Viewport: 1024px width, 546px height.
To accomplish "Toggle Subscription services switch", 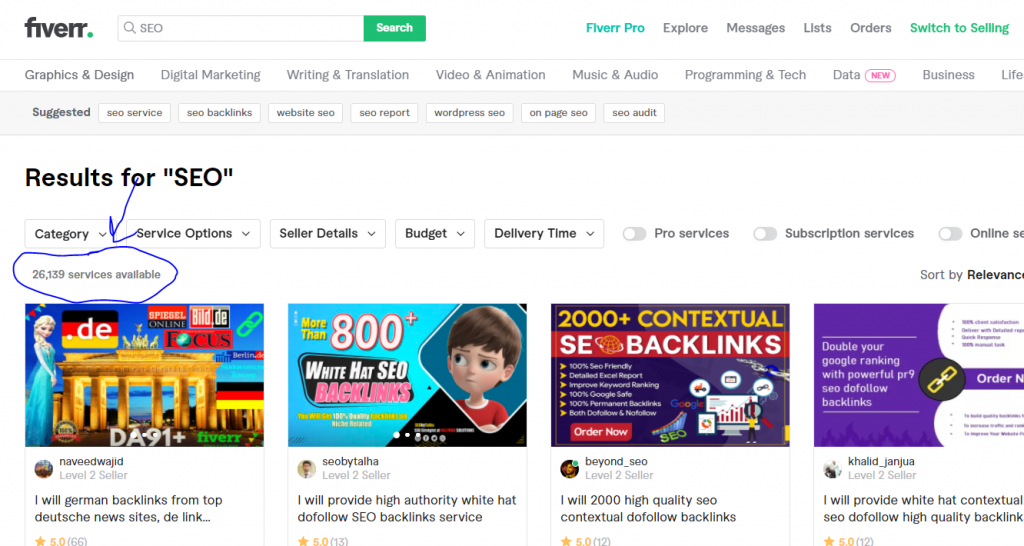I will 765,233.
